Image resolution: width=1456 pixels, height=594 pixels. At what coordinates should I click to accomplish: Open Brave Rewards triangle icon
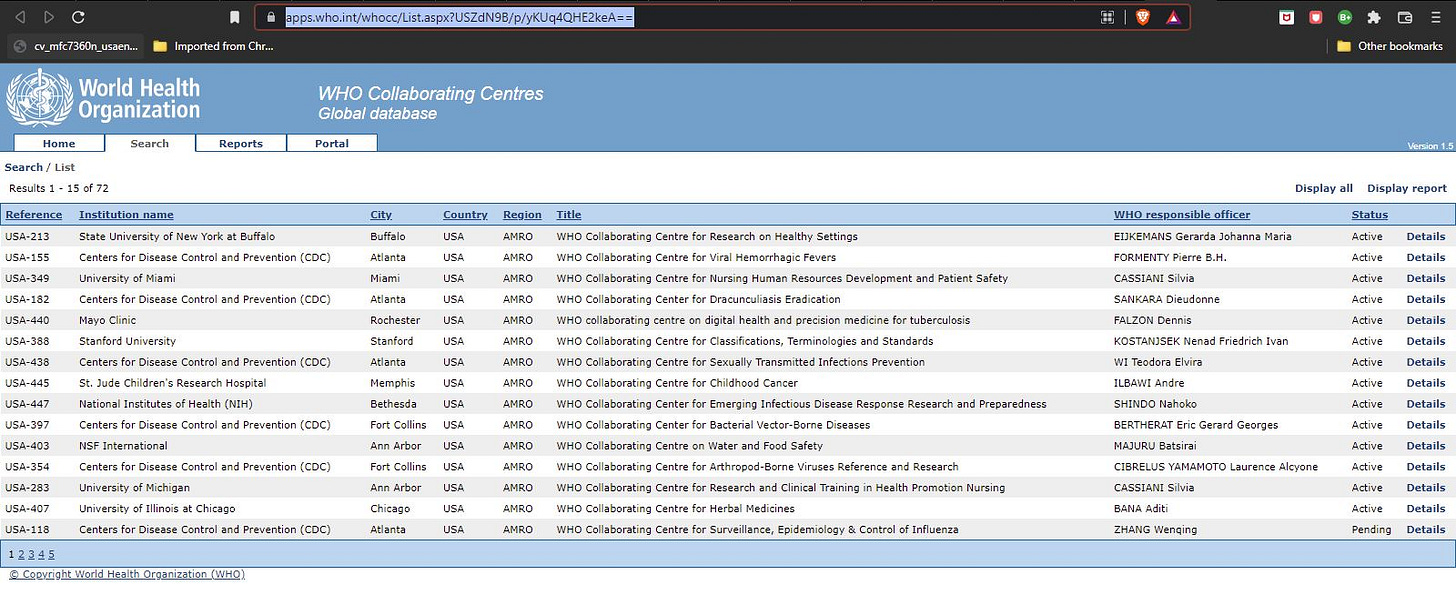coord(1172,17)
